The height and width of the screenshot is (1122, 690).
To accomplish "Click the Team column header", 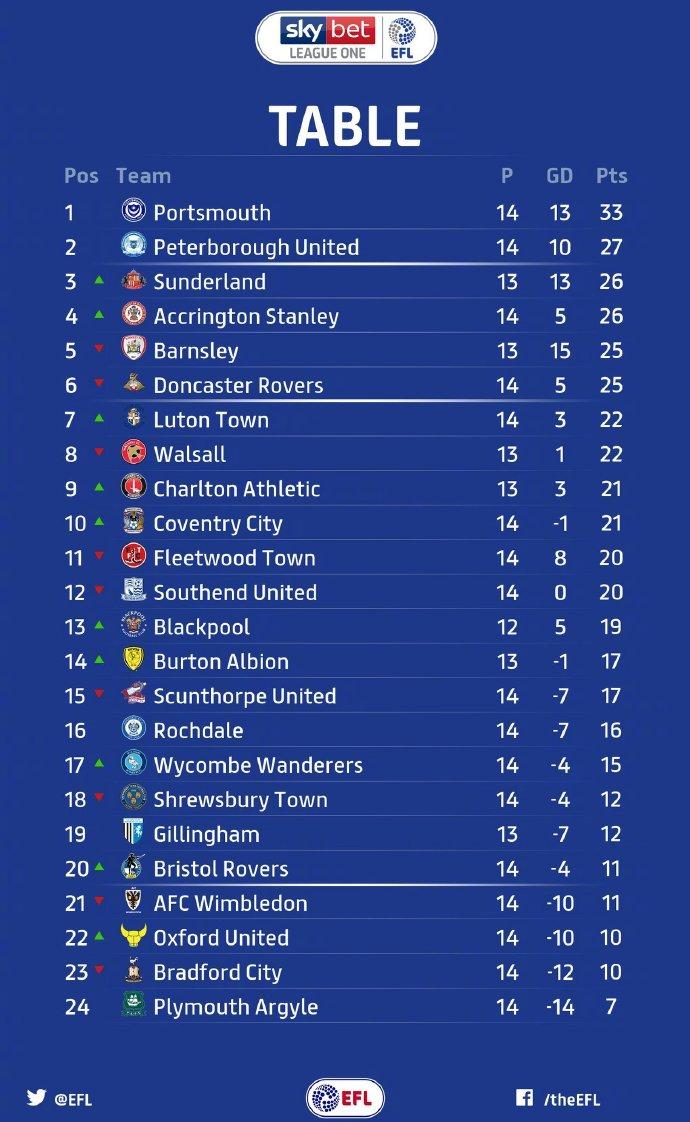I will click(143, 176).
